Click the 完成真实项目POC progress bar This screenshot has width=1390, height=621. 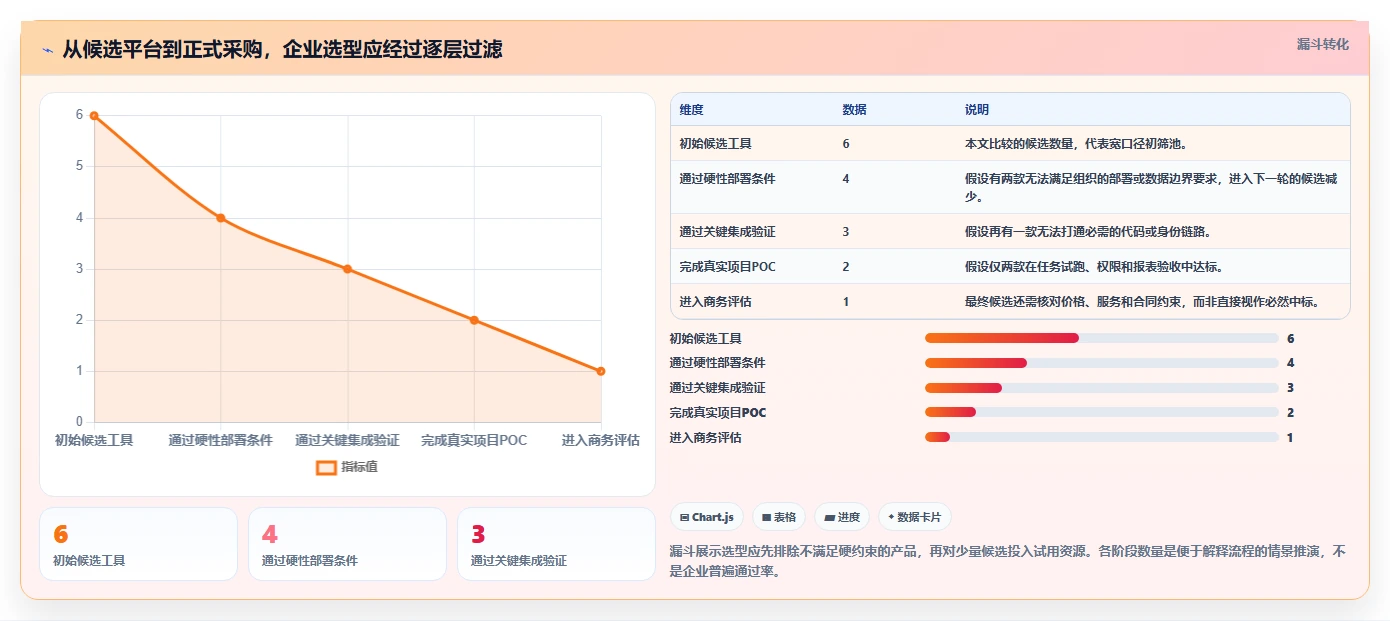coord(1101,412)
